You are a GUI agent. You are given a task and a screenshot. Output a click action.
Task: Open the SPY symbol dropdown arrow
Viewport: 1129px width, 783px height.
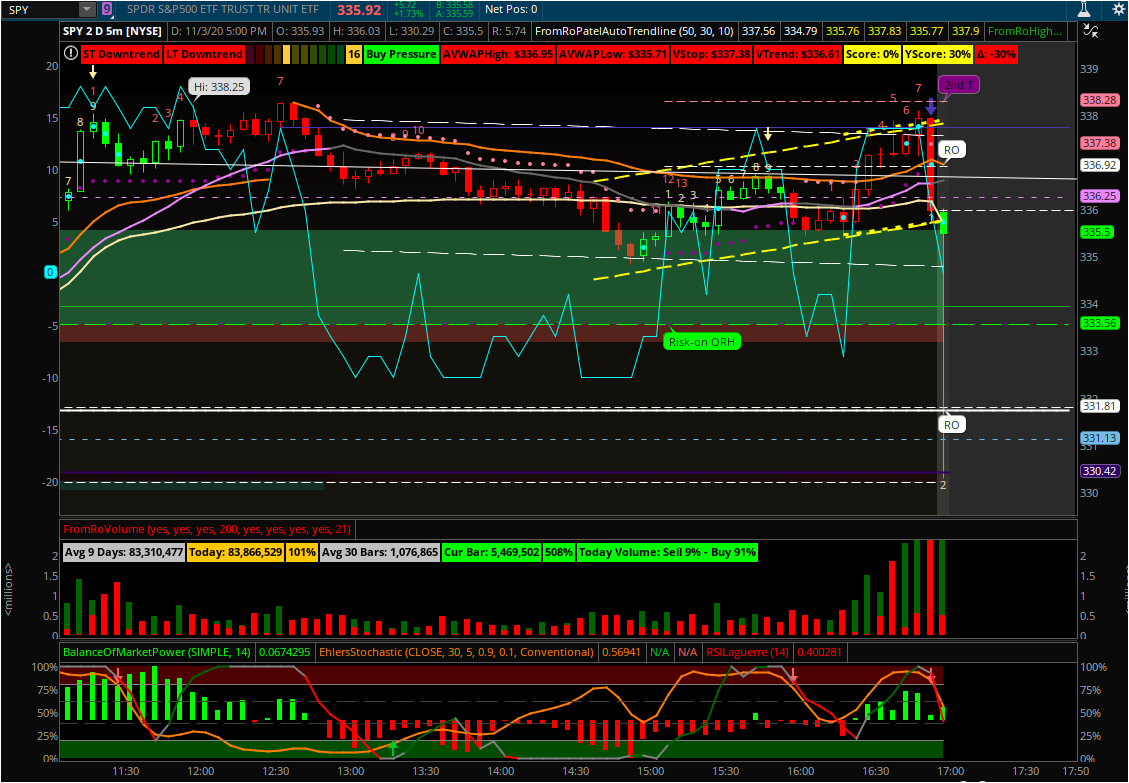point(86,9)
